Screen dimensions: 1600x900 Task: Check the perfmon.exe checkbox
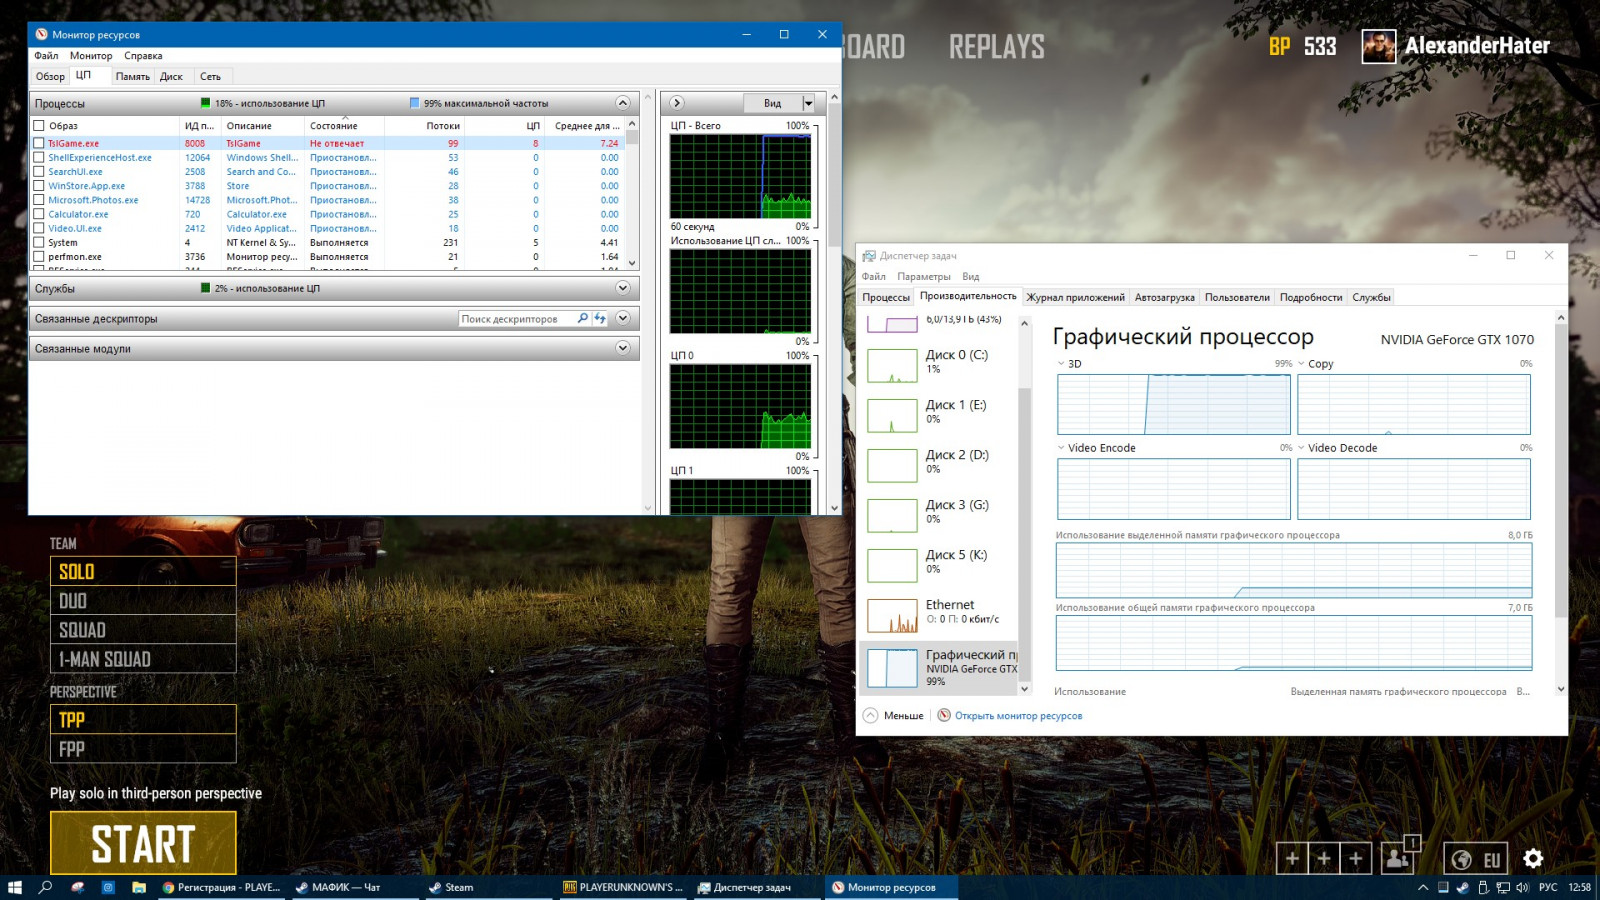point(39,256)
